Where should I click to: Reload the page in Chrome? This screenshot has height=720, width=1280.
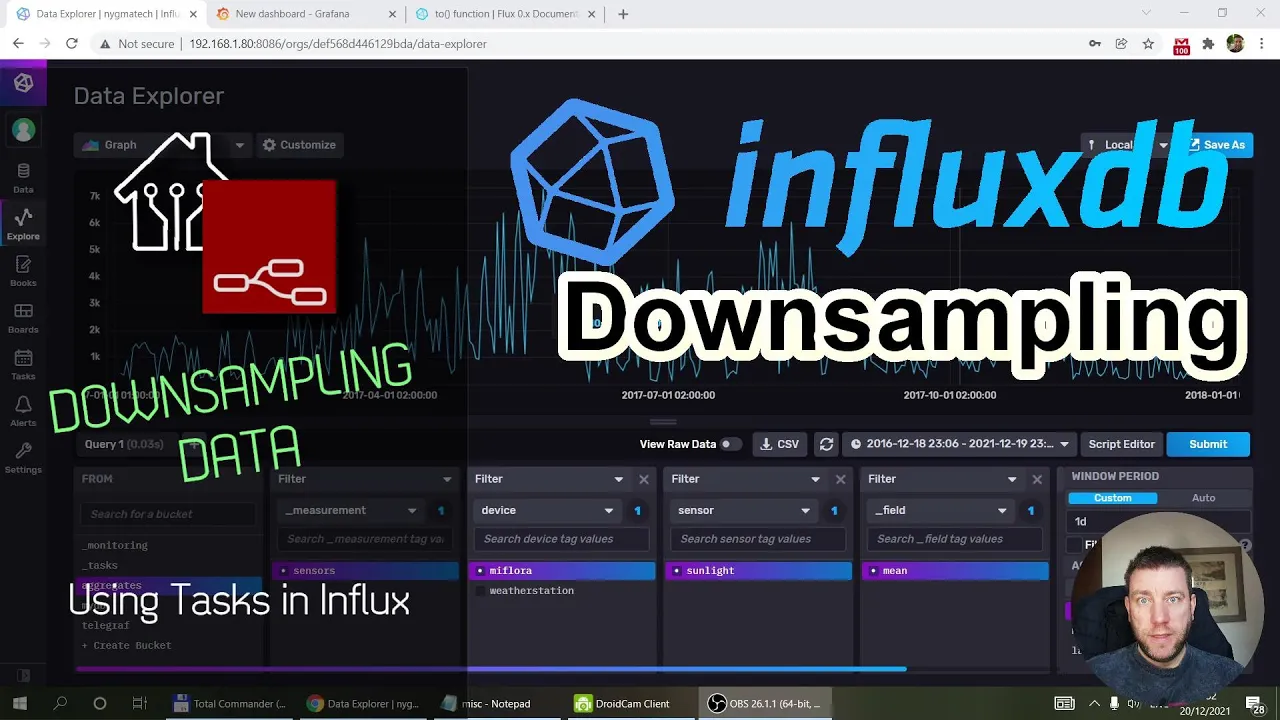[72, 44]
